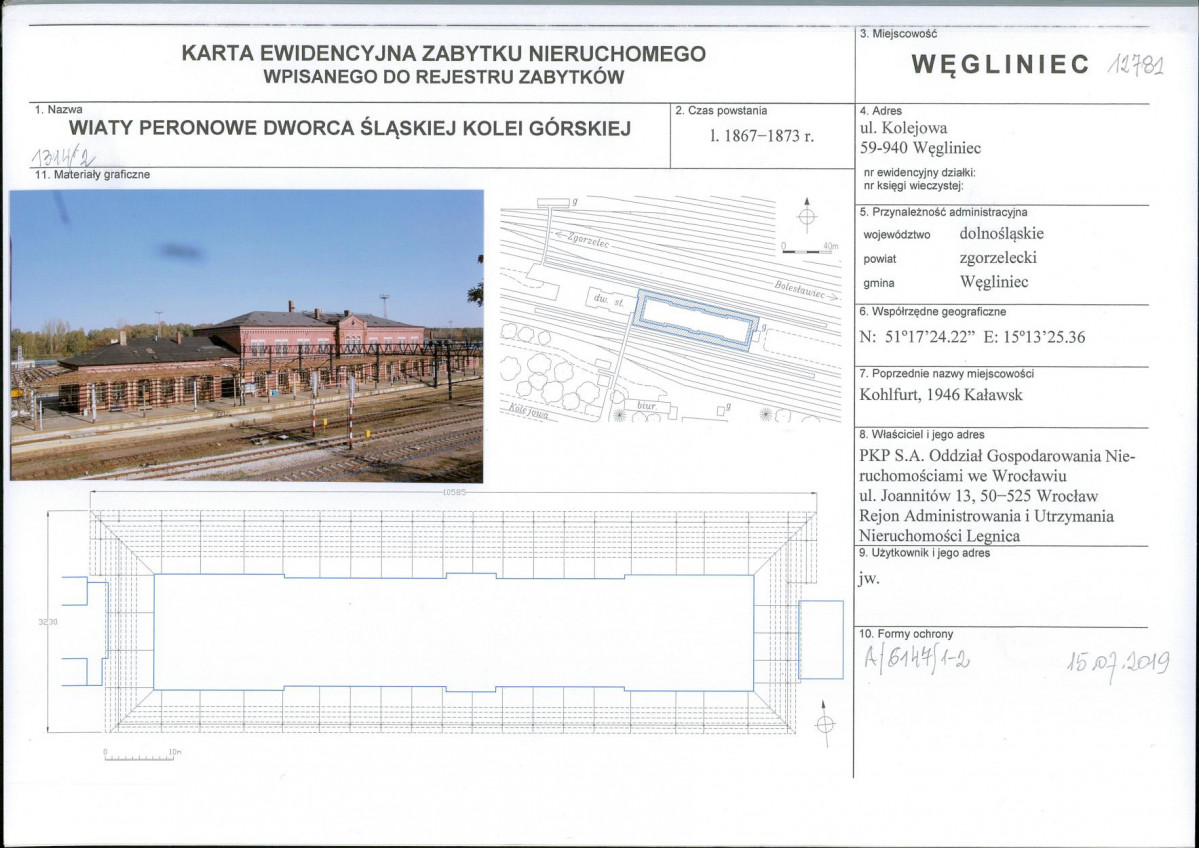
Task: Click the "Bolesławiec" direction label on the map
Action: click(806, 291)
